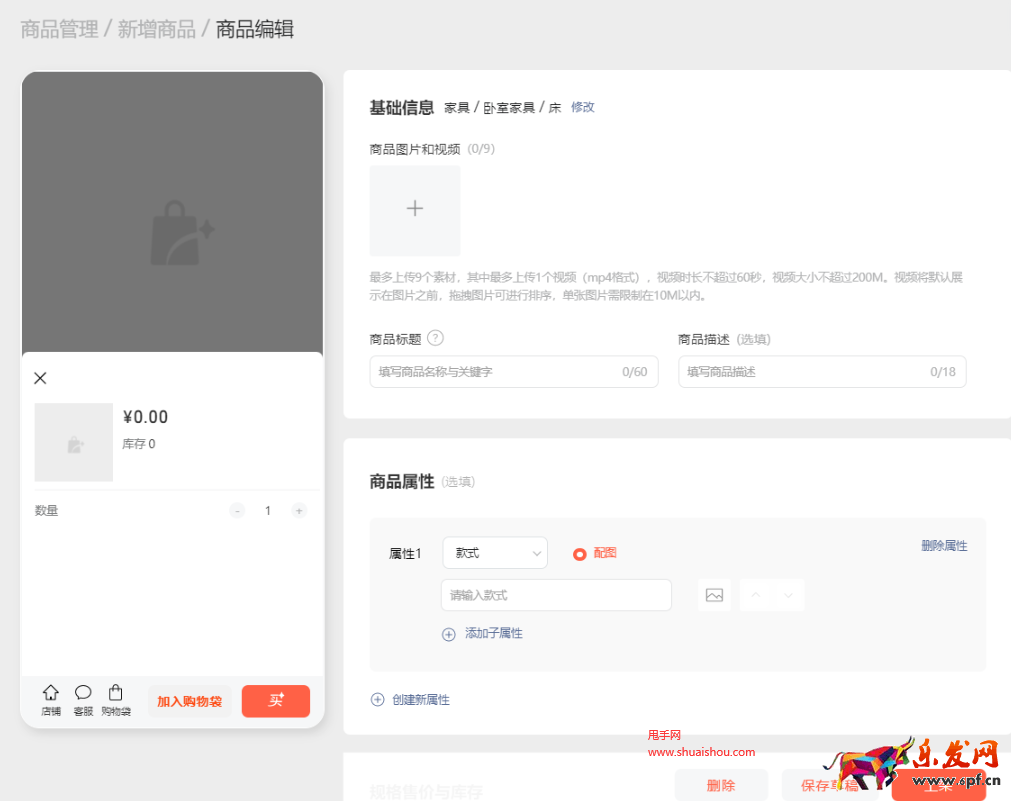The height and width of the screenshot is (801, 1011).
Task: Click the 填写商品名称与关键字 title input field
Action: (513, 371)
